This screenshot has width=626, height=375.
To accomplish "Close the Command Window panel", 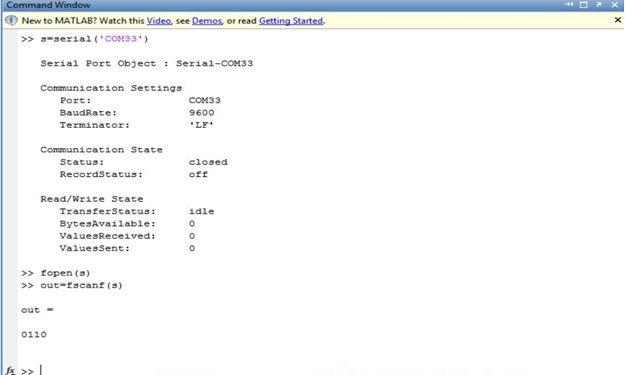I will [x=615, y=5].
